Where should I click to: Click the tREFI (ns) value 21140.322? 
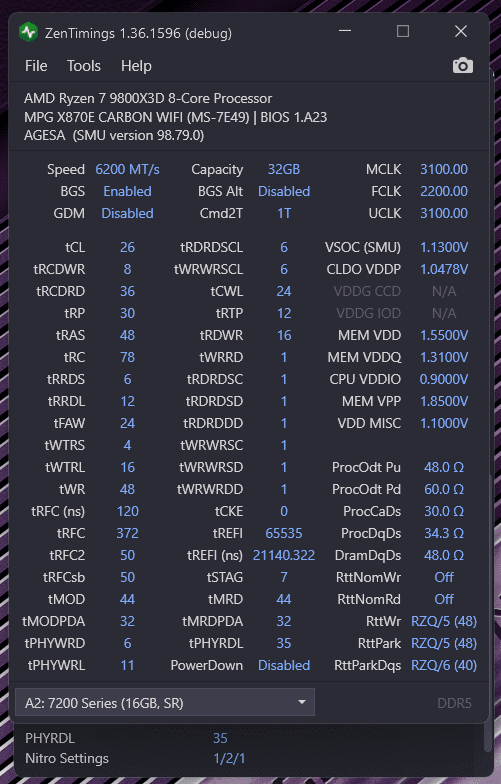(x=284, y=556)
